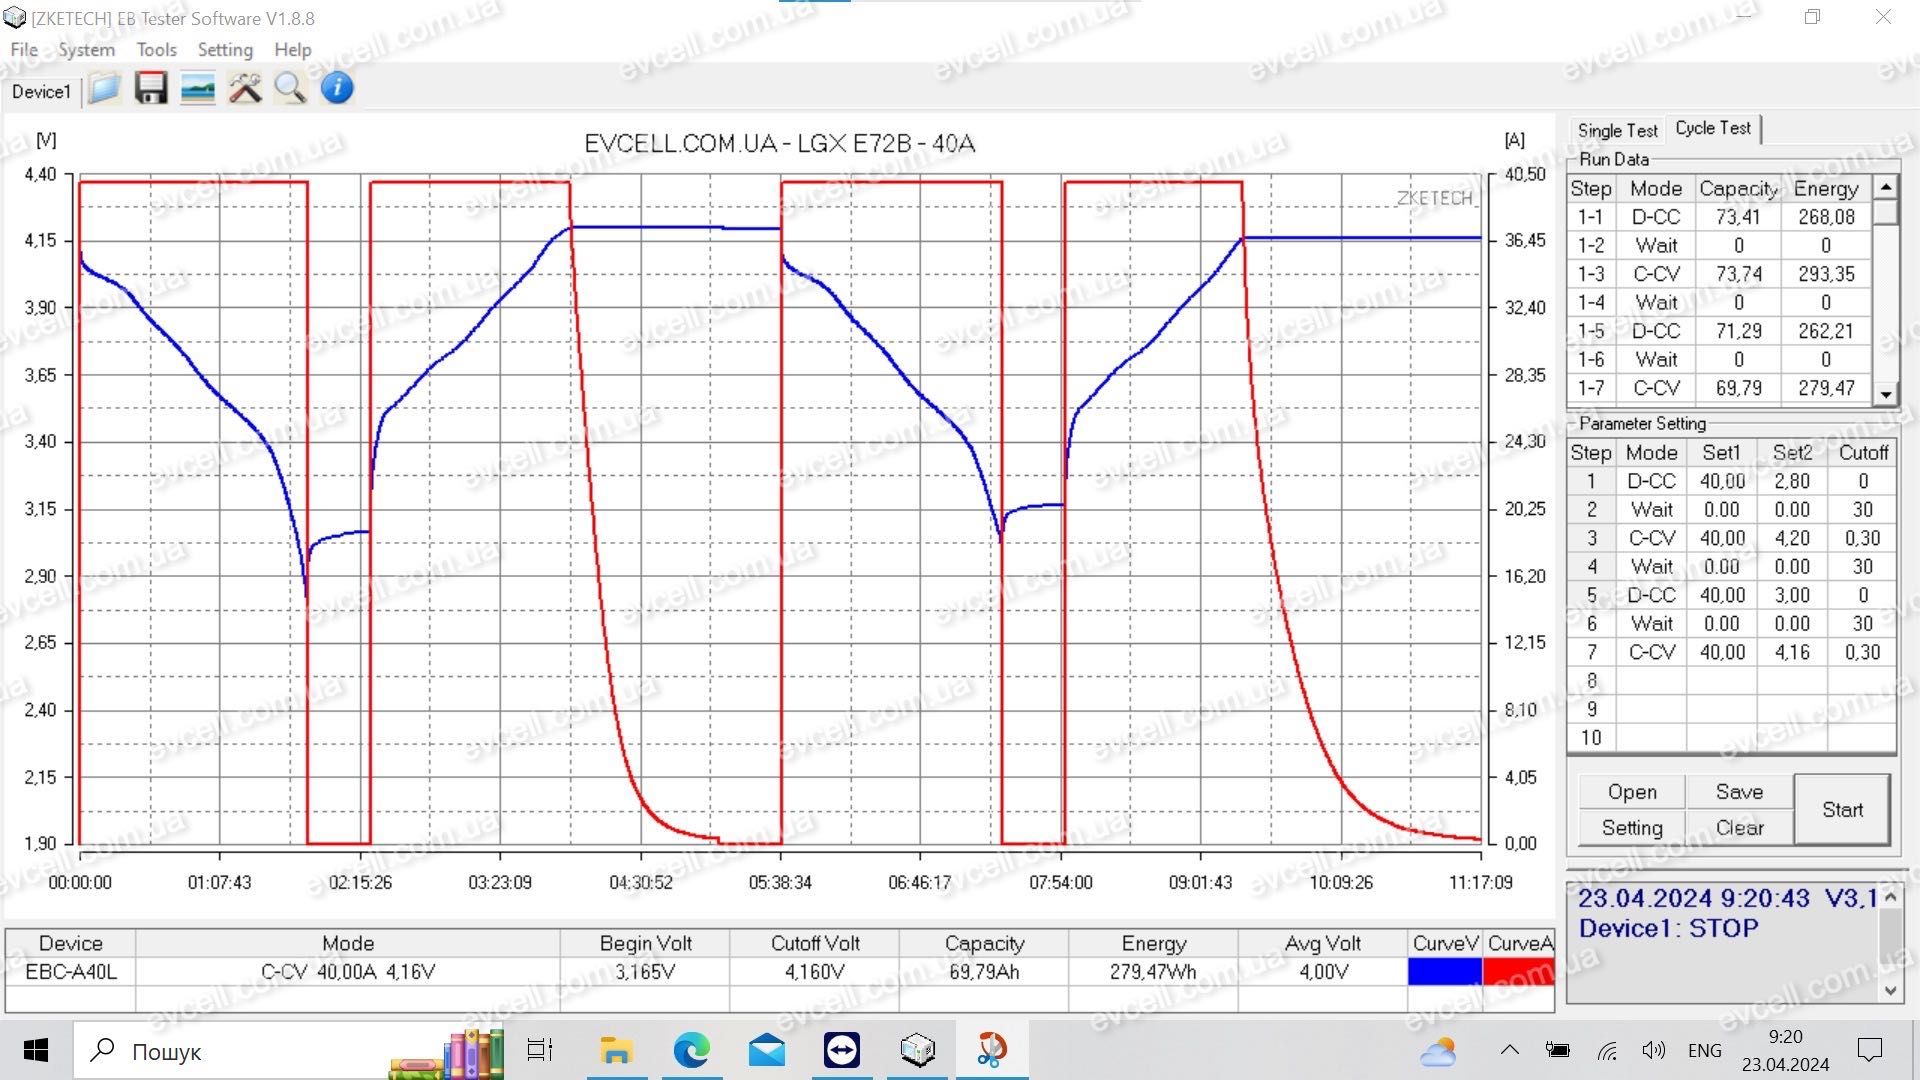Viewport: 1920px width, 1080px height.
Task: Open the Tools menu
Action: 156,49
